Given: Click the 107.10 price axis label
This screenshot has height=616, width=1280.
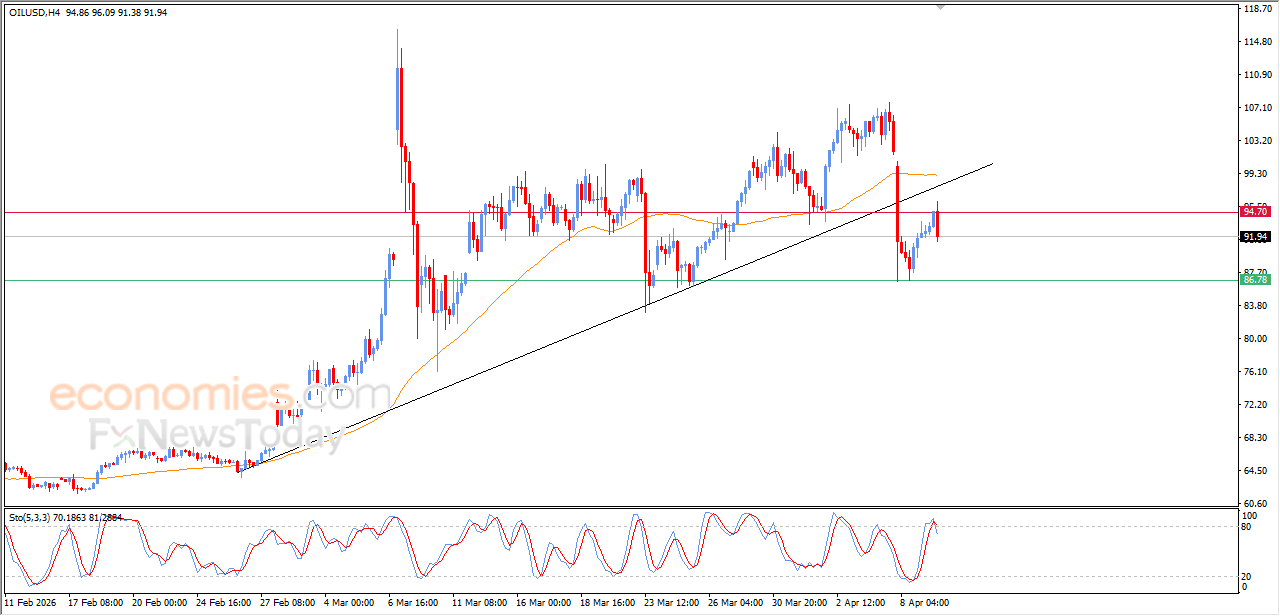Looking at the screenshot, I should pos(1256,108).
